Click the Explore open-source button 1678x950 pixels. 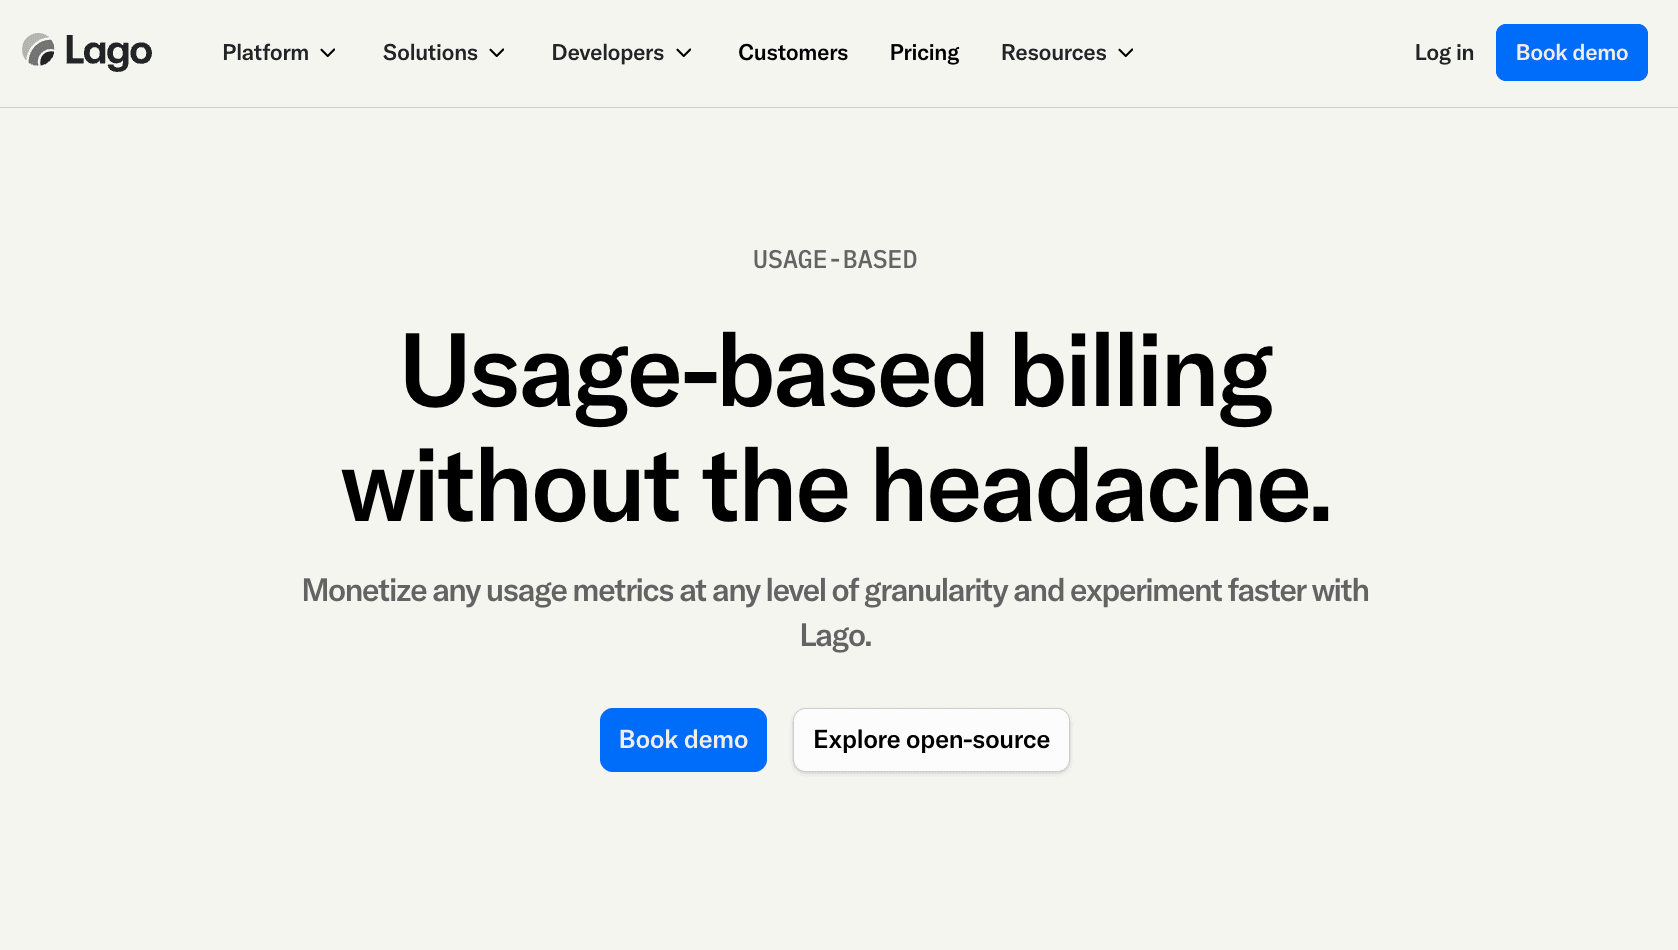[x=931, y=740]
